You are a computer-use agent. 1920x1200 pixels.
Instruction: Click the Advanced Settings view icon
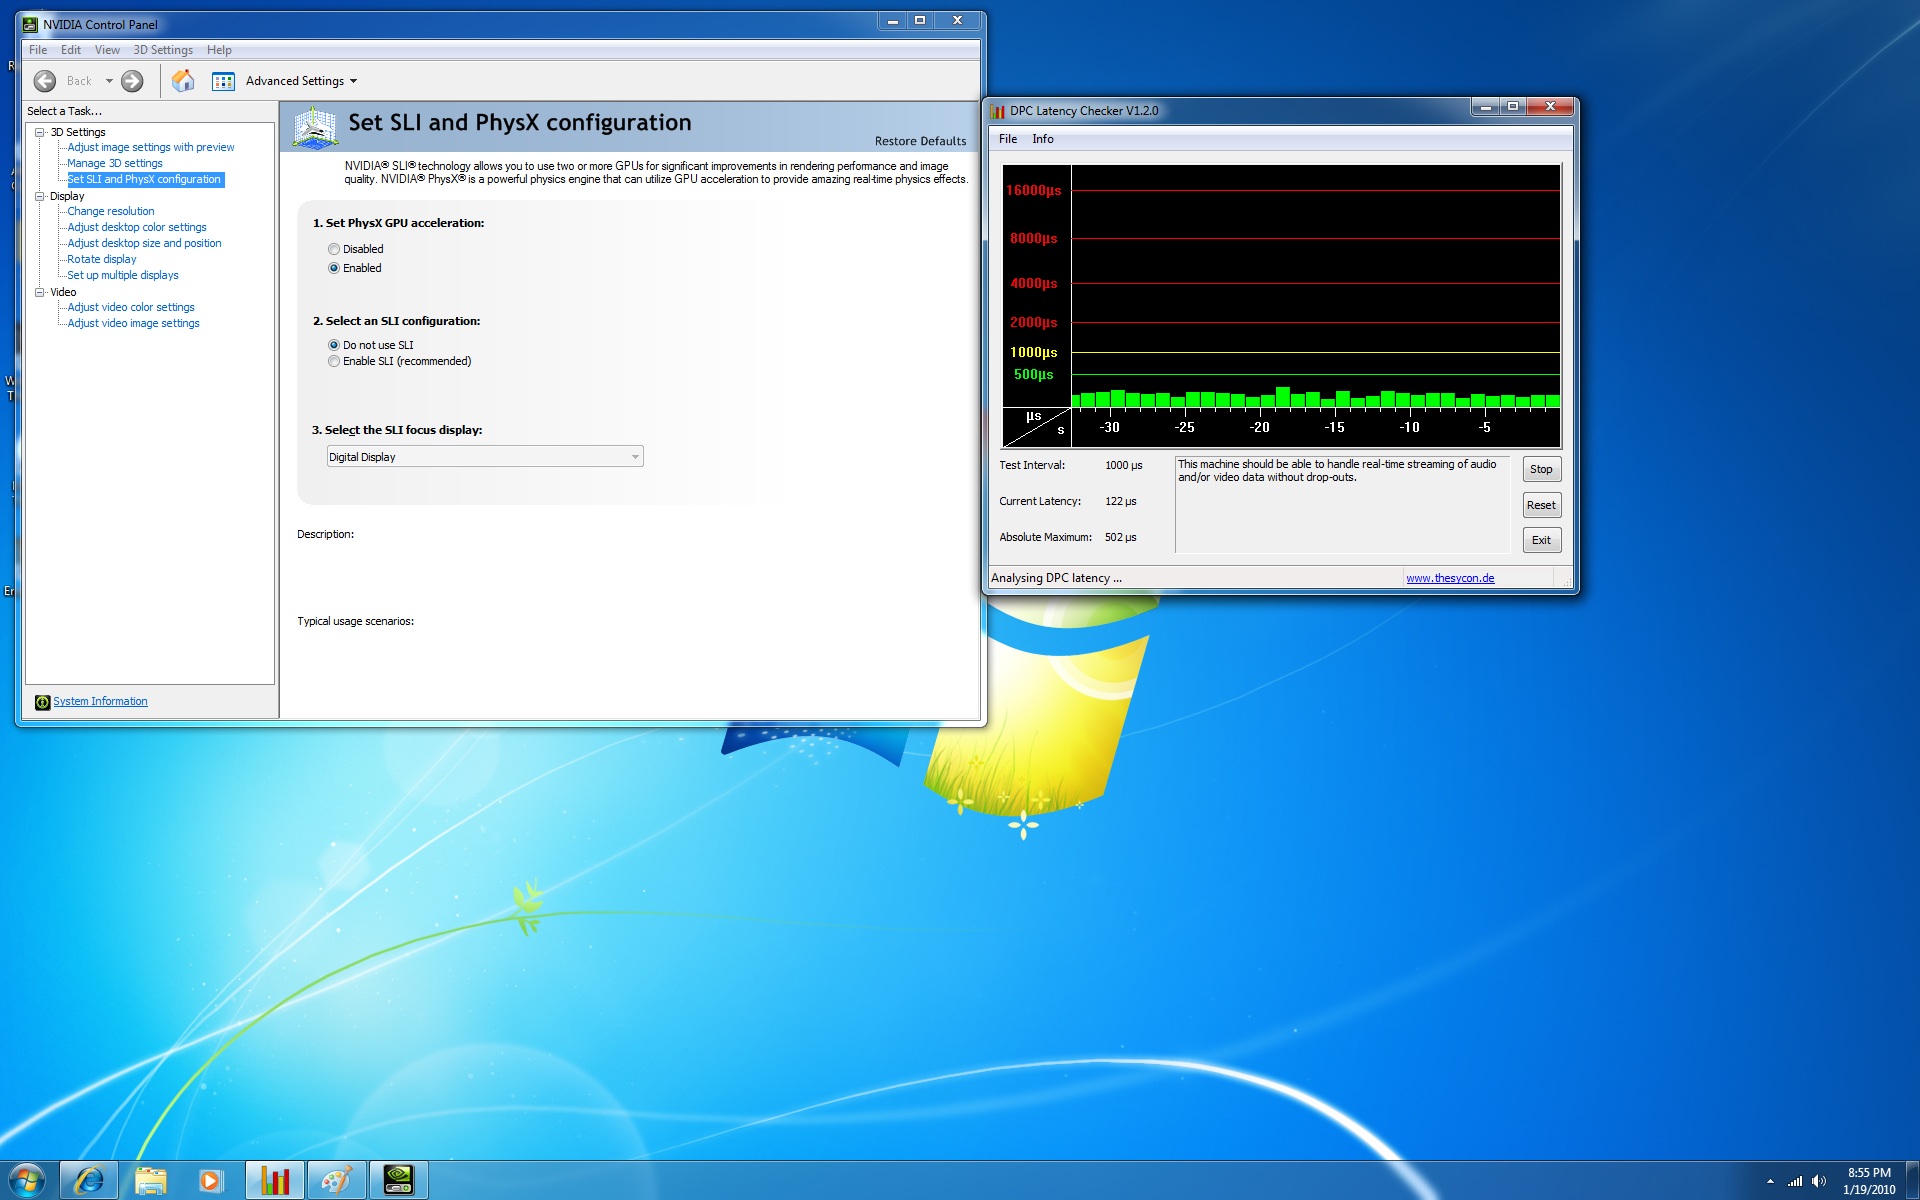pyautogui.click(x=223, y=81)
